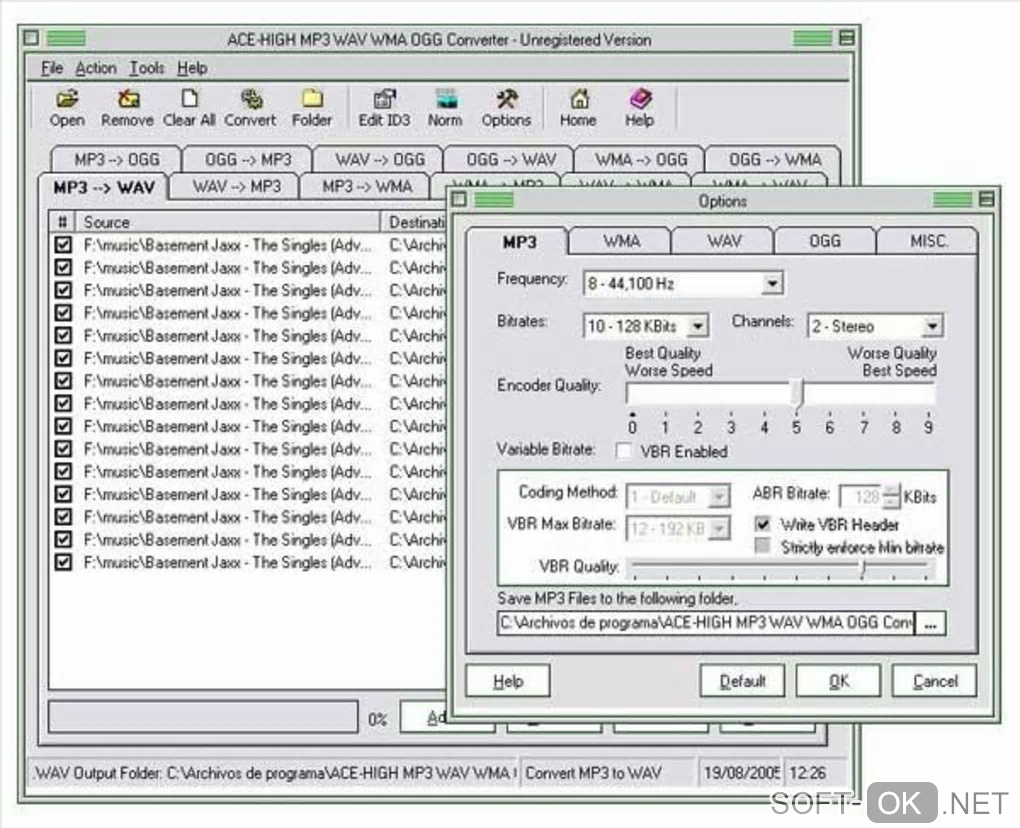1020x828 pixels.
Task: Click Options dialog title bar right button
Action: [986, 199]
